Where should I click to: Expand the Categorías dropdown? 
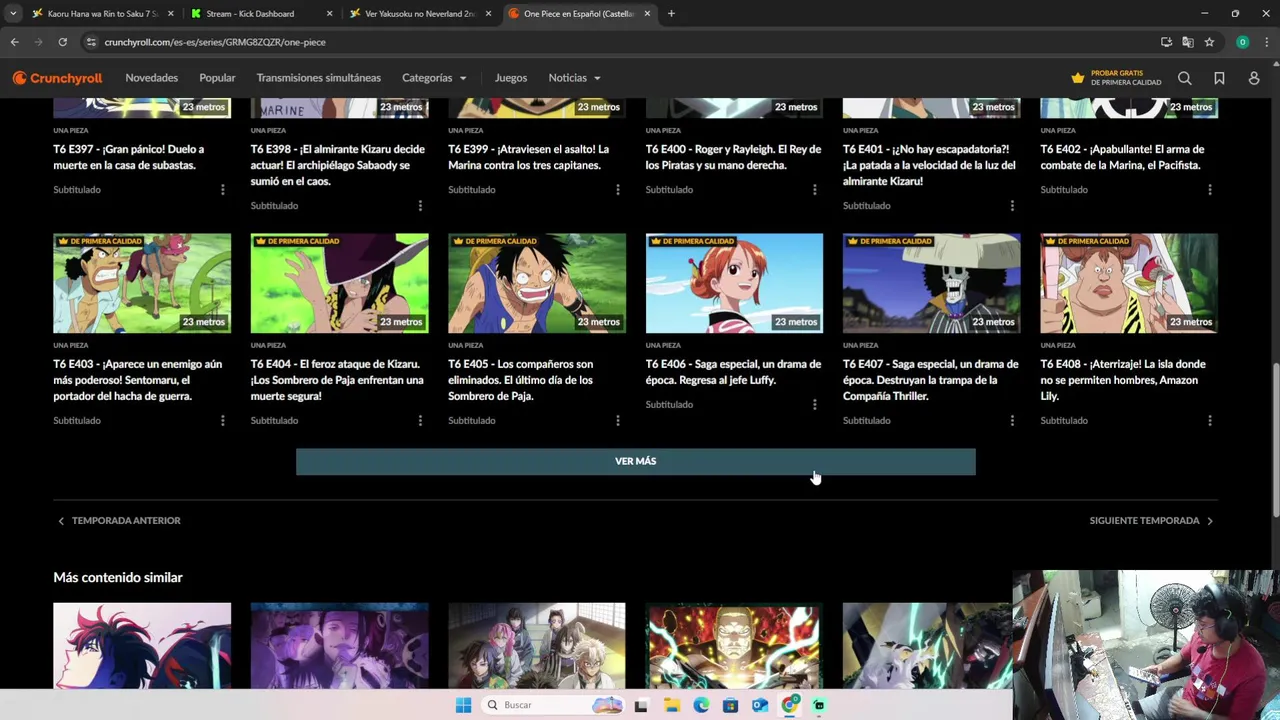tap(434, 78)
